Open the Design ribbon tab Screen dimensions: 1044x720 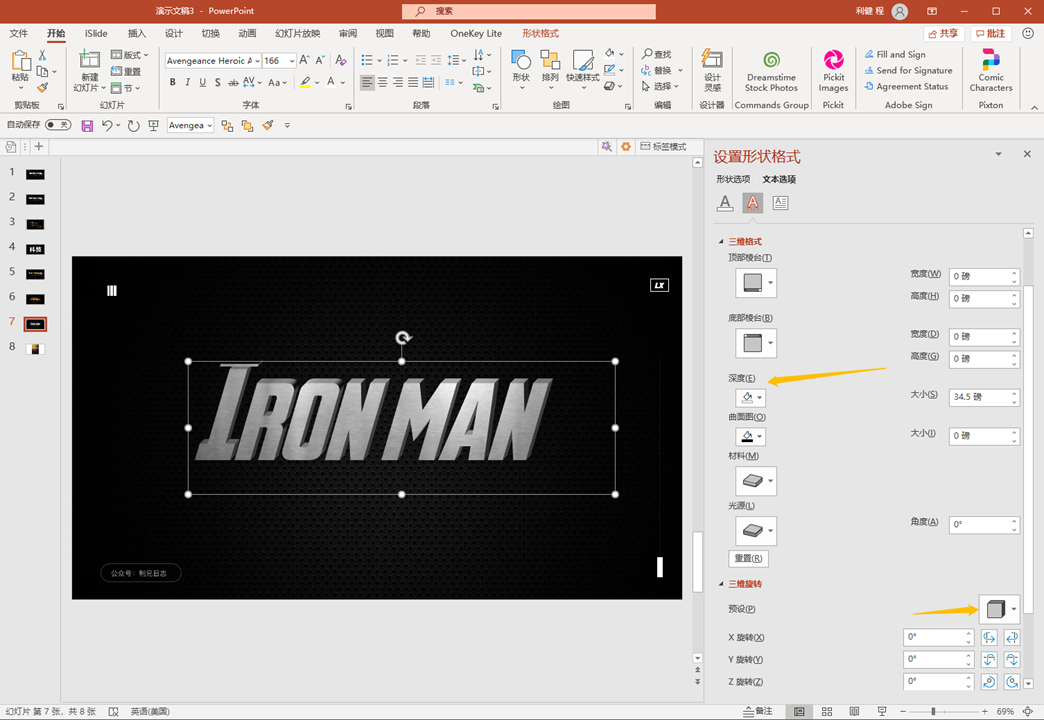(x=174, y=33)
